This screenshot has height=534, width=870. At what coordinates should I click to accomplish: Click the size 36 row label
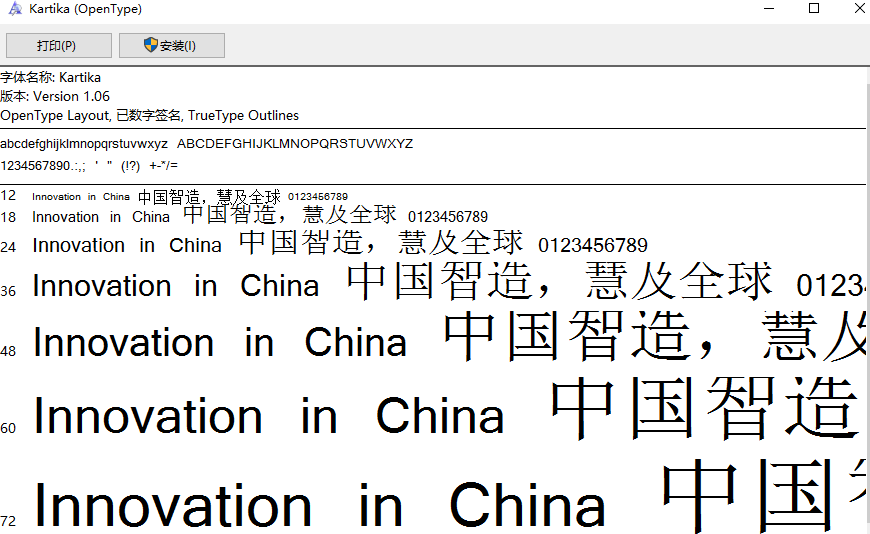[x=8, y=291]
